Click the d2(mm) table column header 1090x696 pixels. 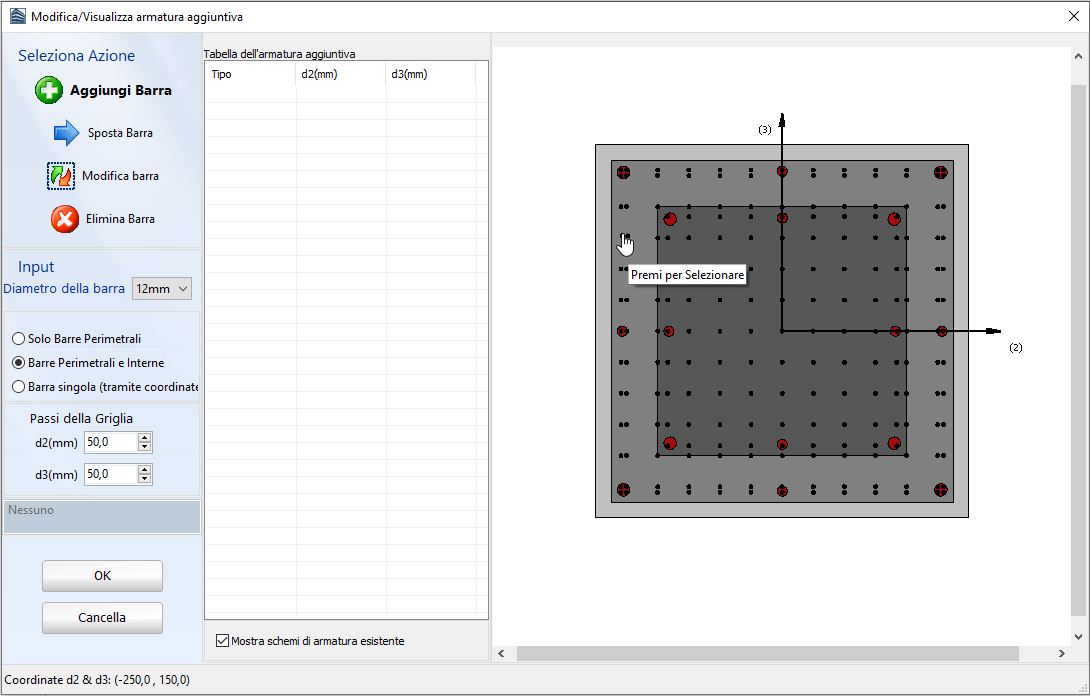tap(340, 74)
